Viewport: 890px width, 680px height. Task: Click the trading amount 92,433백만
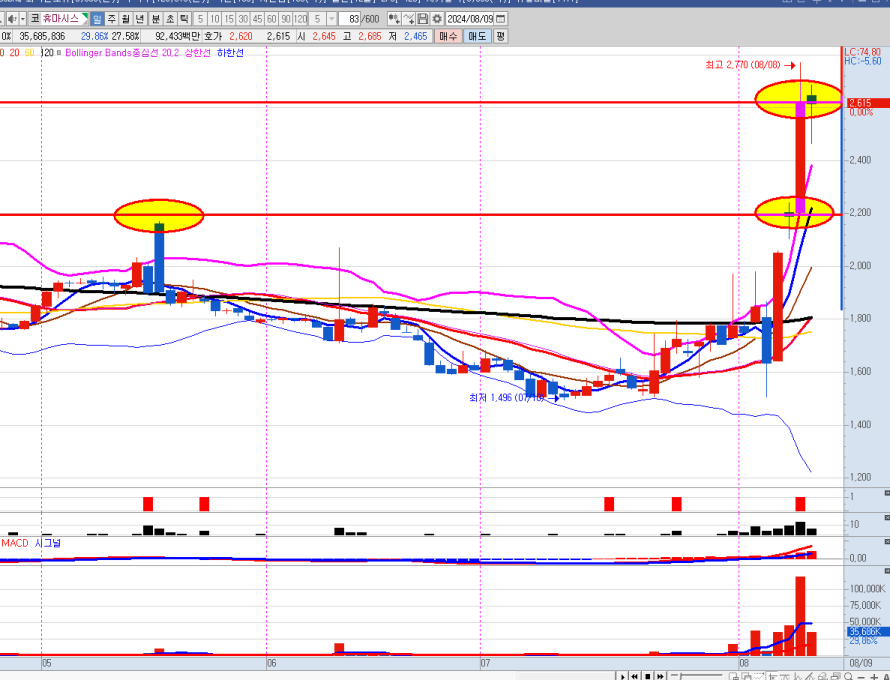(x=178, y=36)
